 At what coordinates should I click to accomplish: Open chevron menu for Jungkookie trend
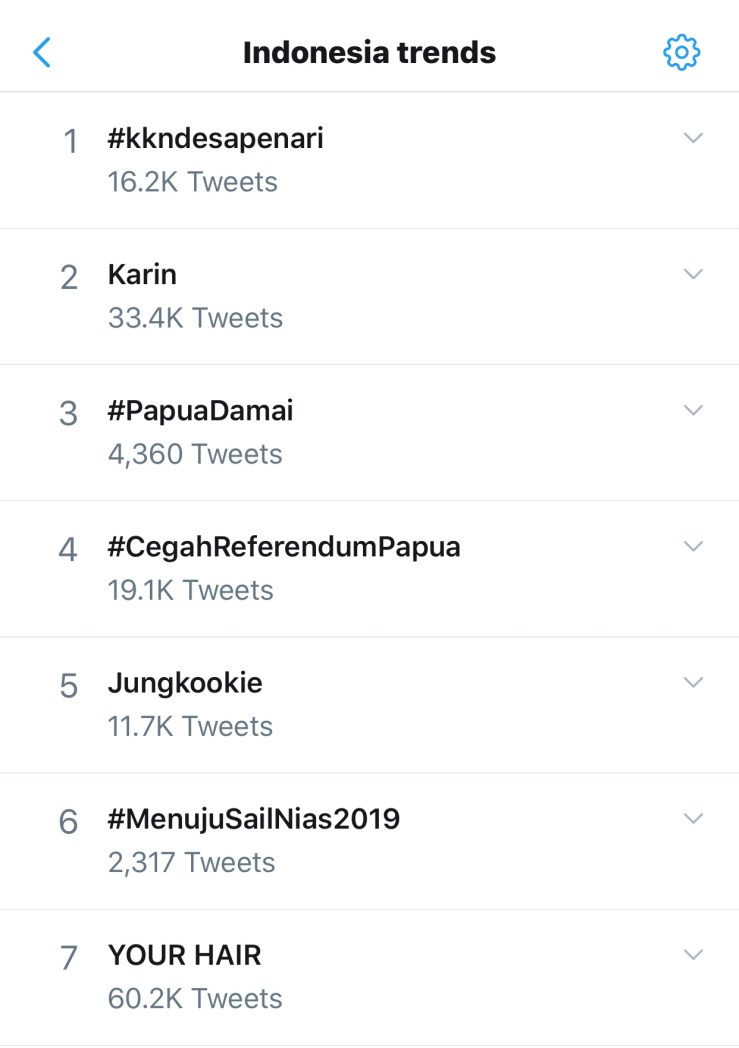[x=693, y=682]
